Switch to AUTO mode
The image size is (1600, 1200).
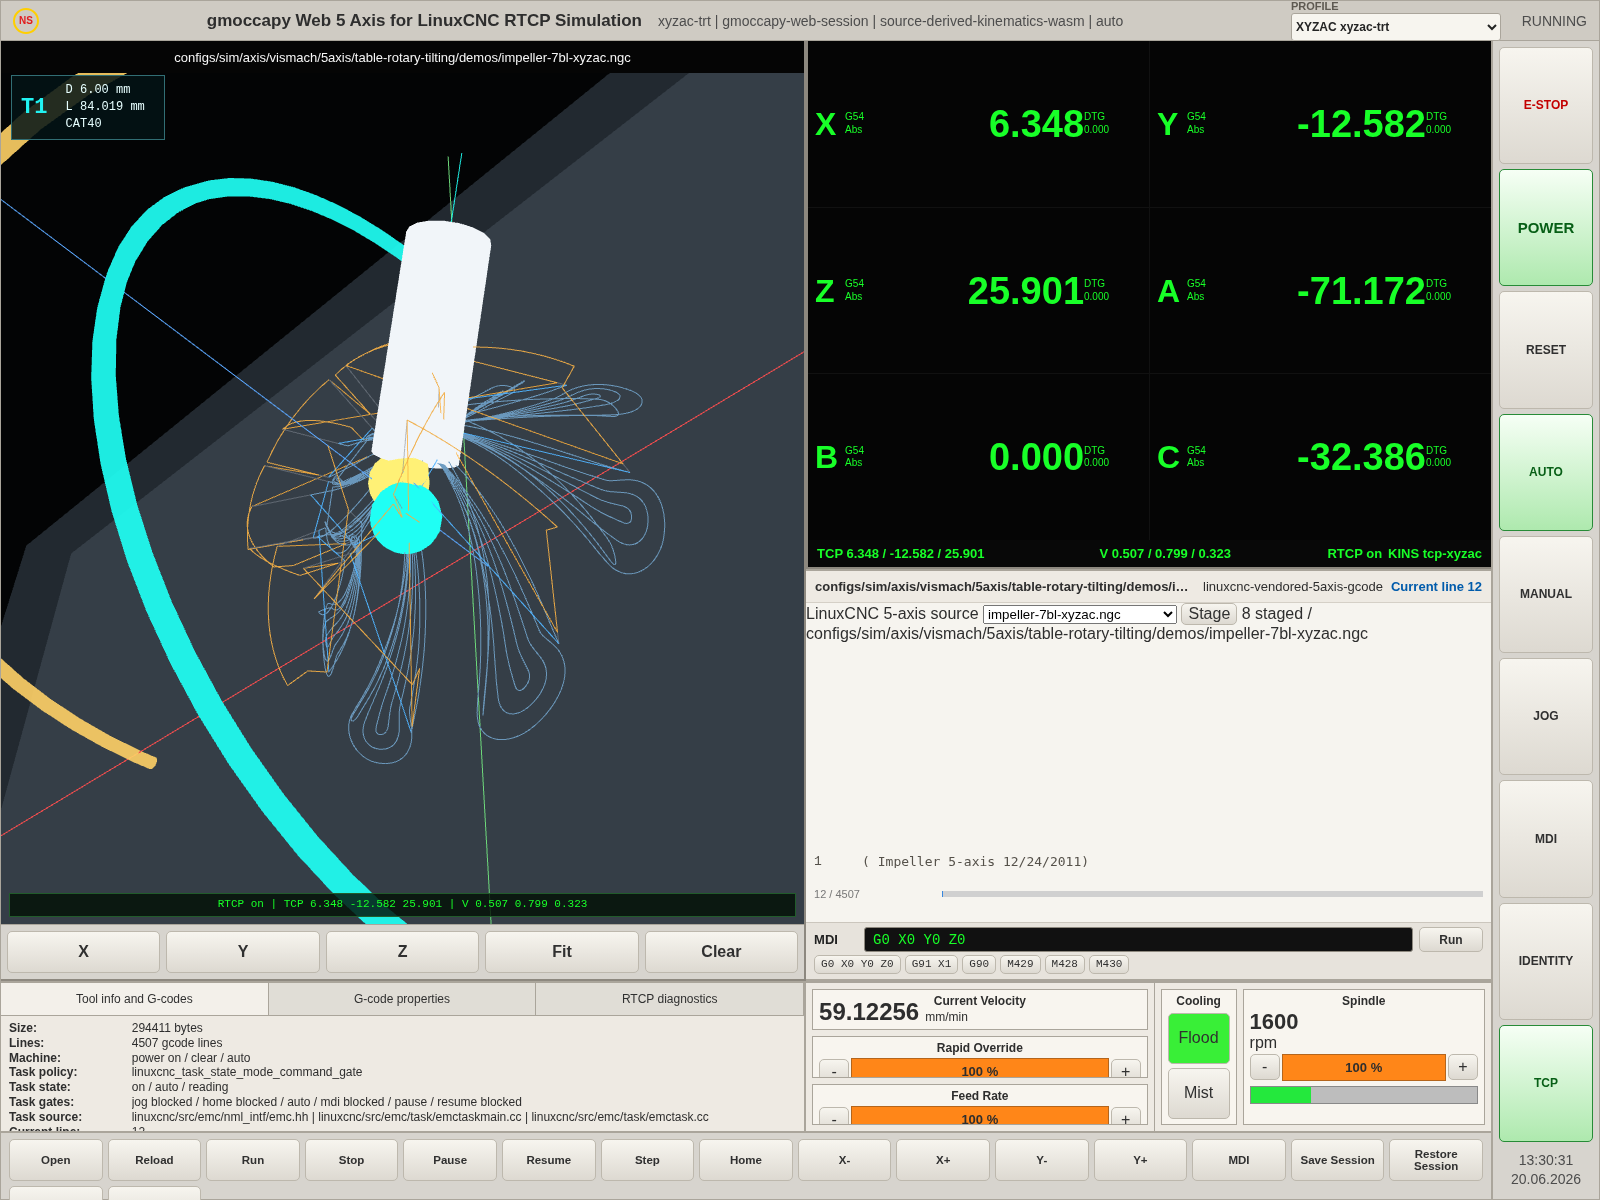(x=1545, y=472)
